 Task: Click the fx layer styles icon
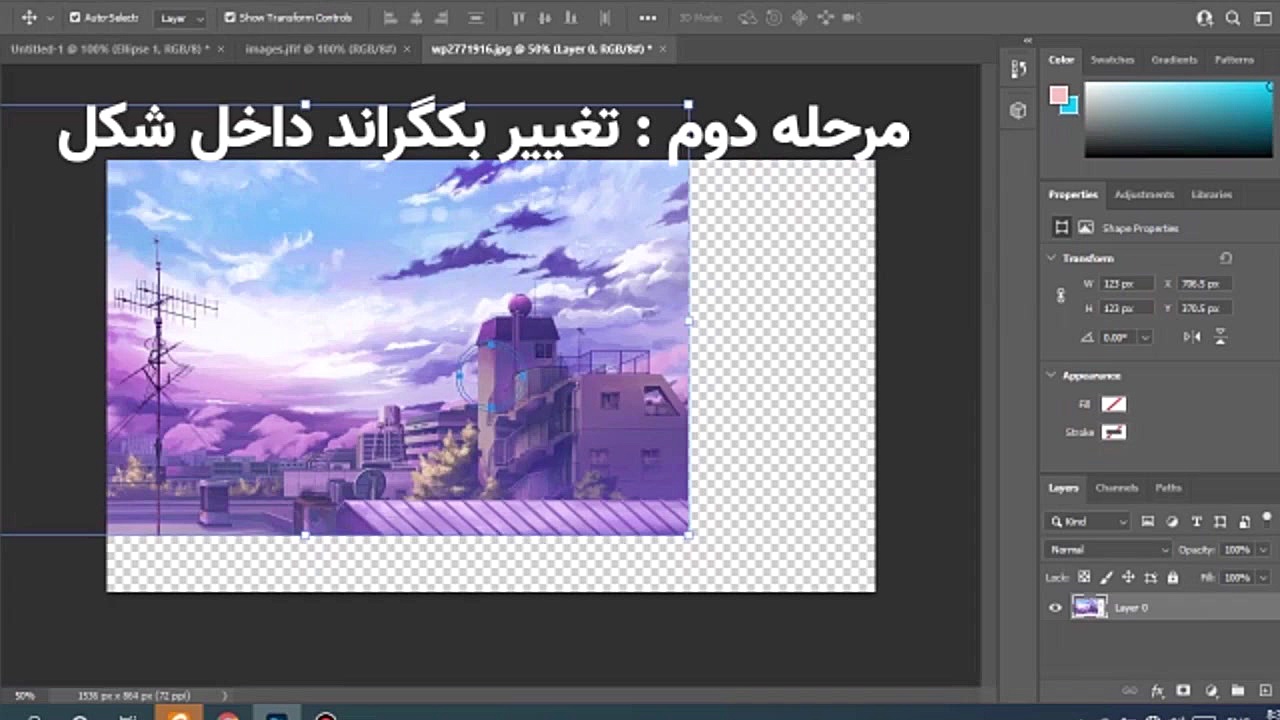click(x=1158, y=690)
